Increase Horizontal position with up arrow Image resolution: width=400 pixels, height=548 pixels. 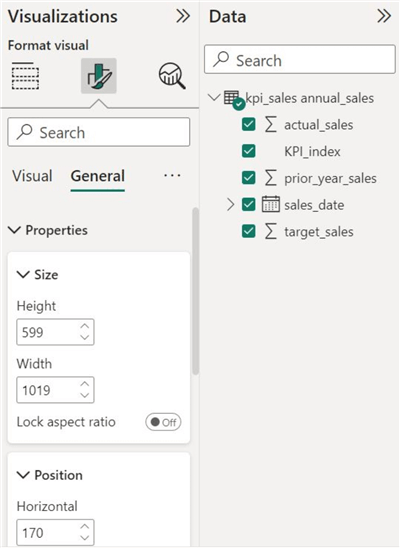85,526
